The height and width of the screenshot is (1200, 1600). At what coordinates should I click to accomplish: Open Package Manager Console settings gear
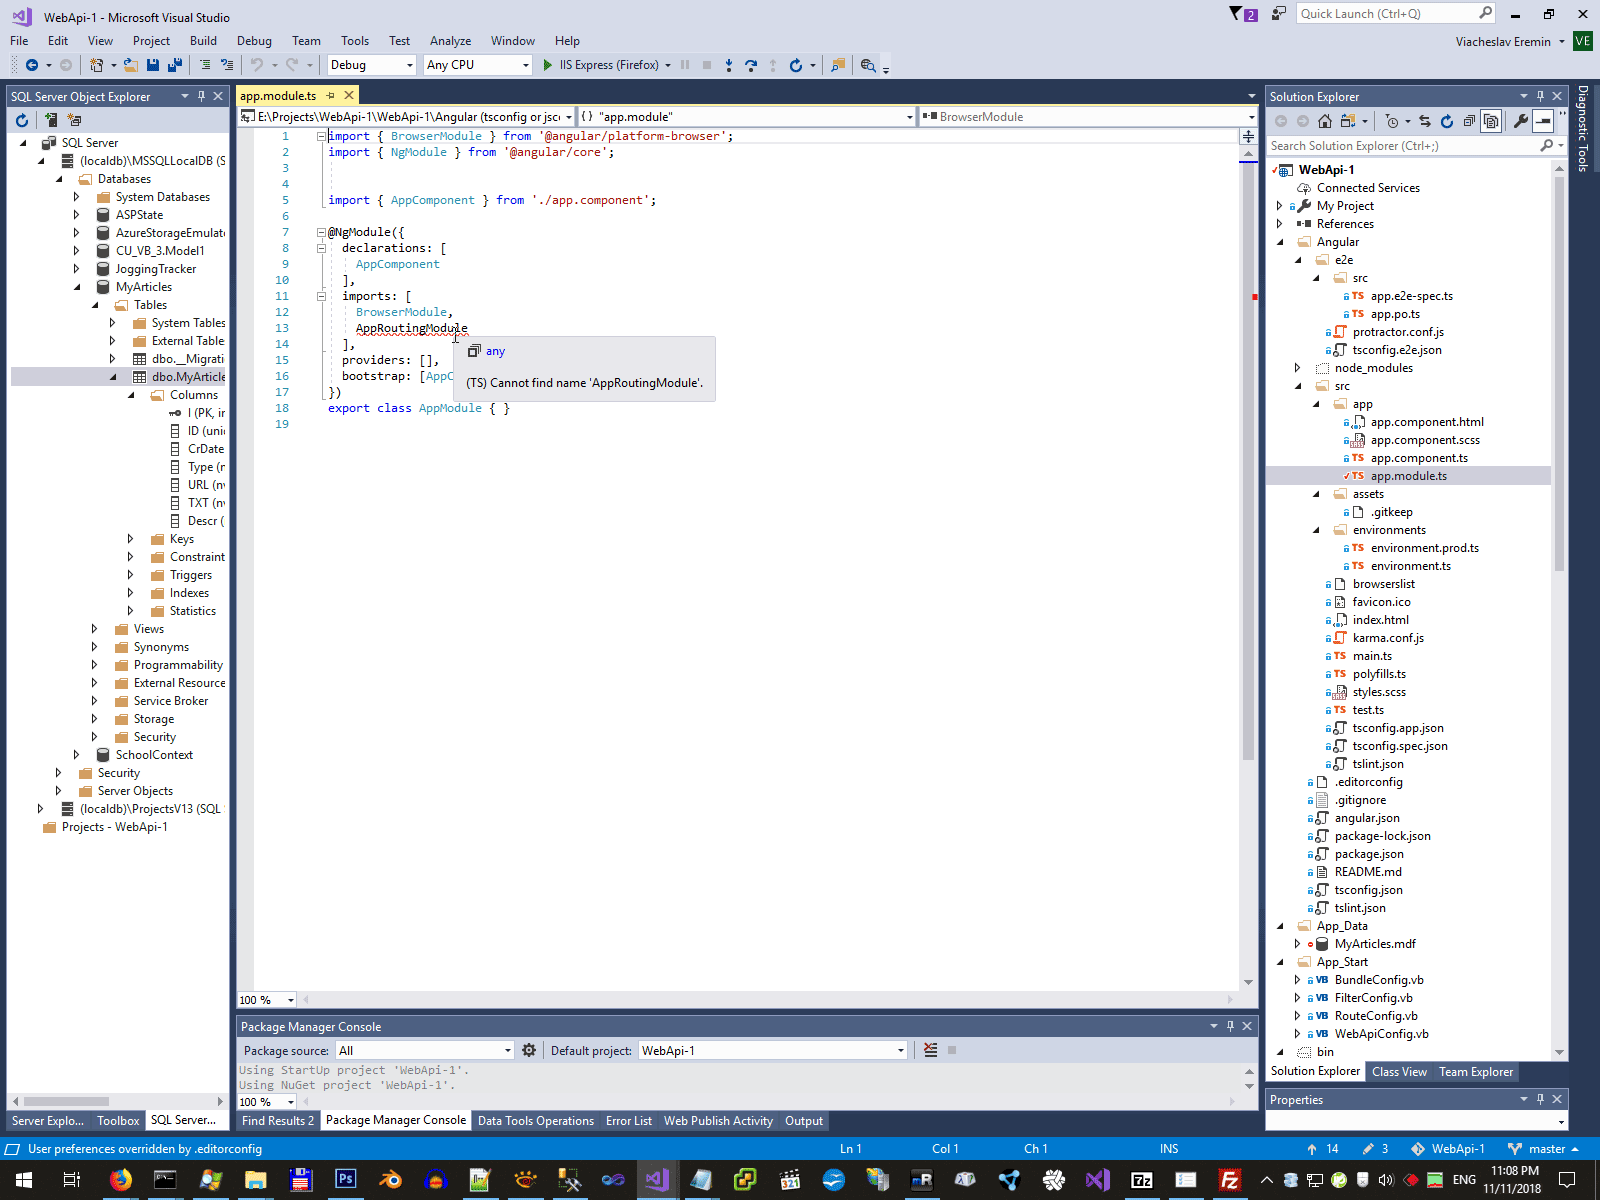[529, 1050]
